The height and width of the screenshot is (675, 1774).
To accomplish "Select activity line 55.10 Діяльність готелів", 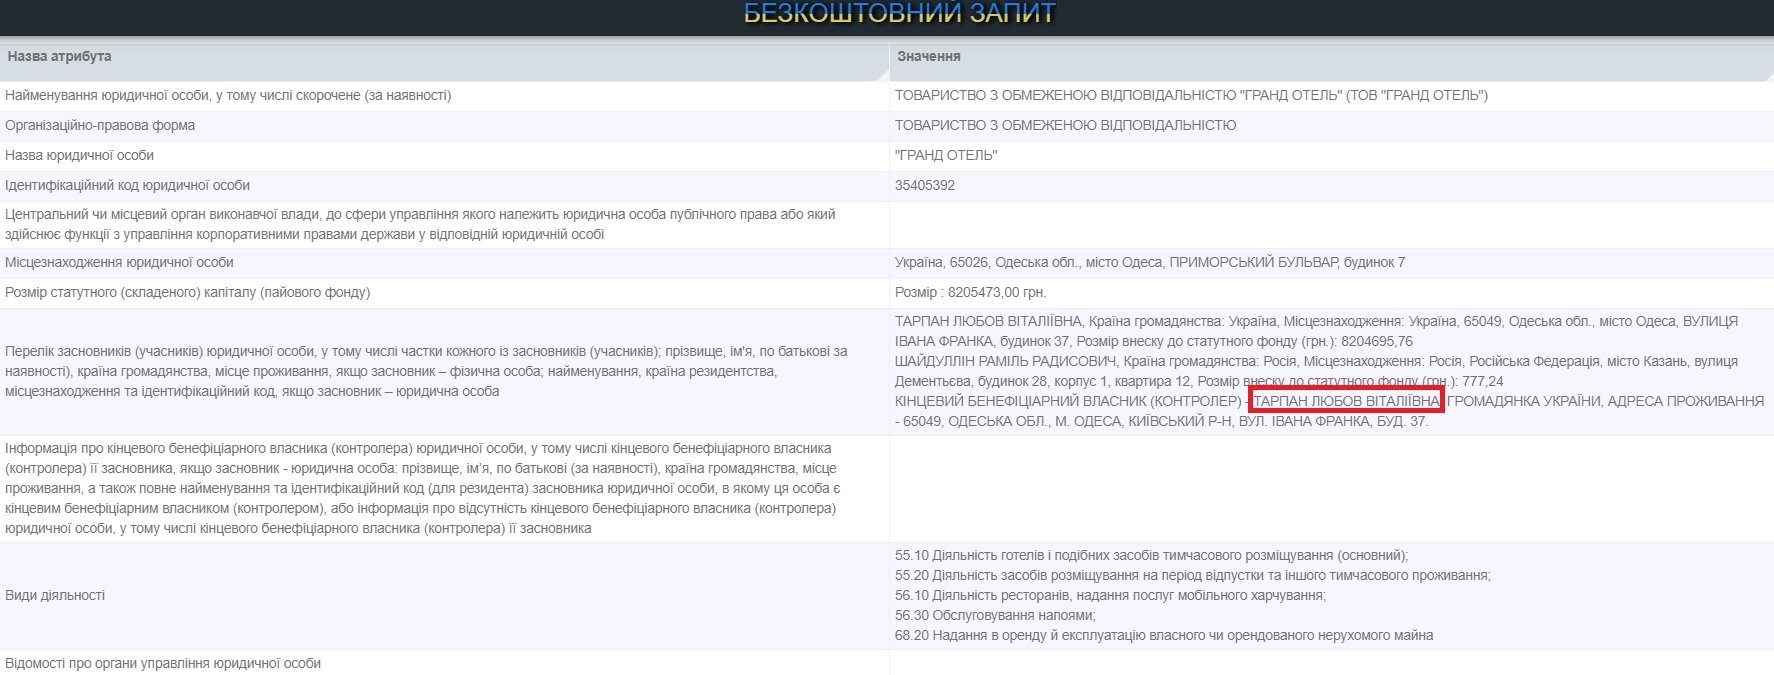I will pyautogui.click(x=1150, y=555).
